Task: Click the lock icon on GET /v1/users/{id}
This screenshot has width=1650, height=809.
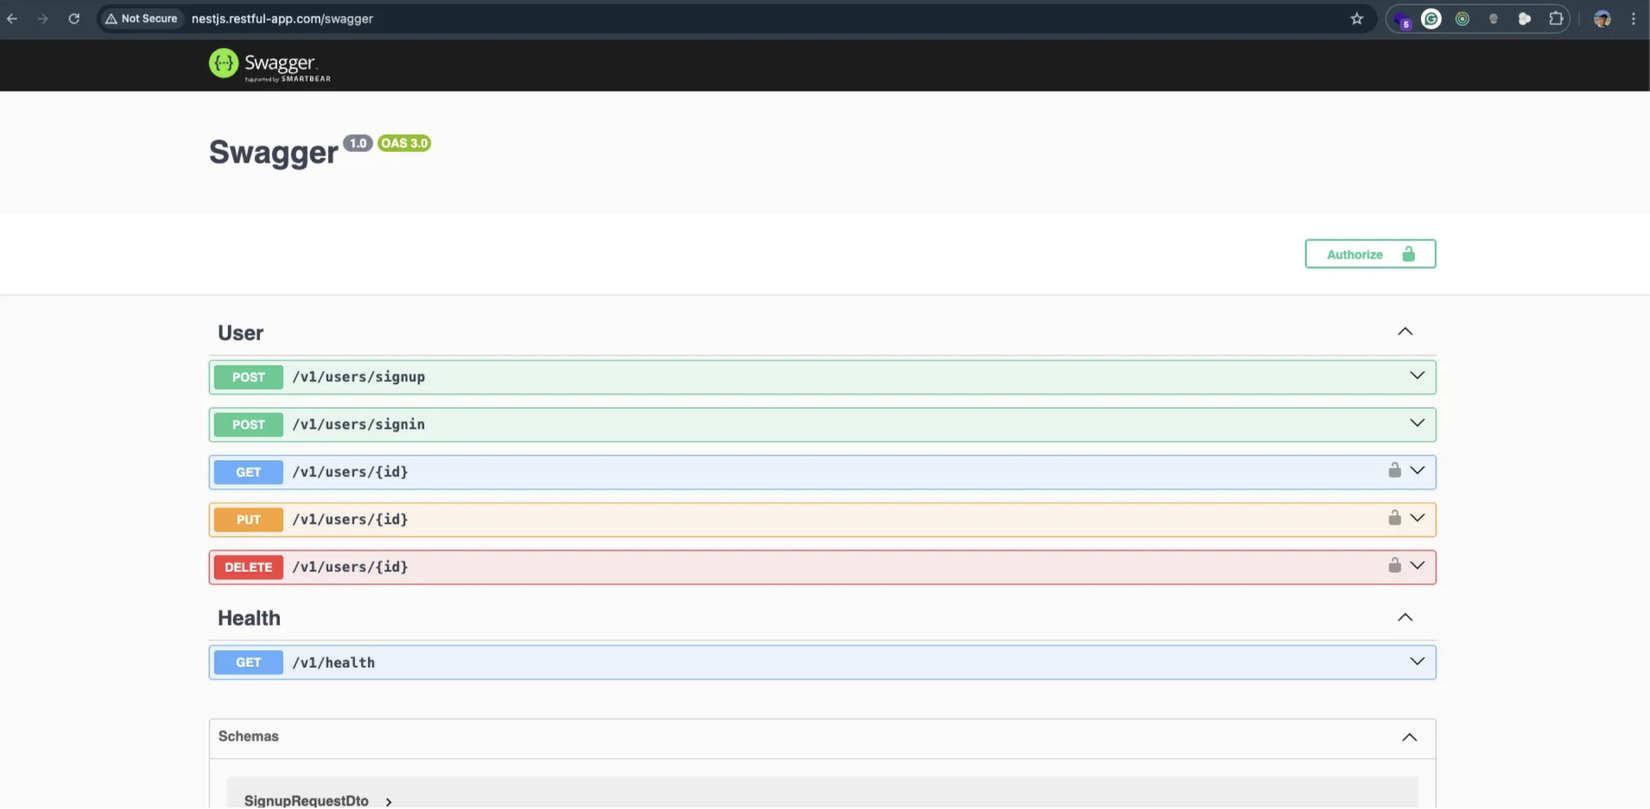Action: 1394,470
